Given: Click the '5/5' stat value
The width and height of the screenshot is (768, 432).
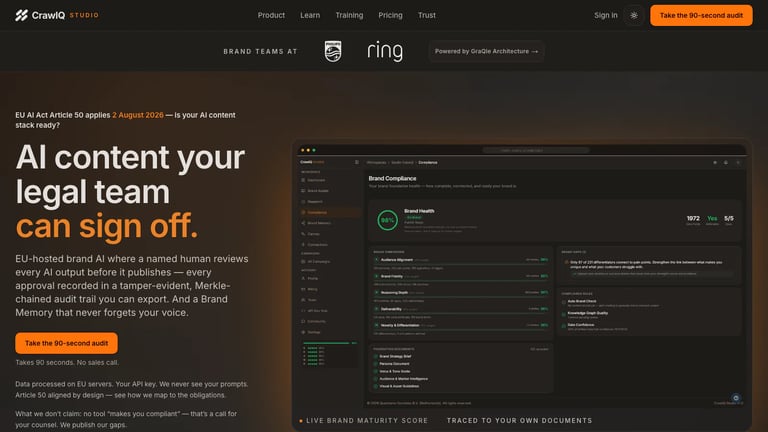Looking at the screenshot, I should (729, 218).
